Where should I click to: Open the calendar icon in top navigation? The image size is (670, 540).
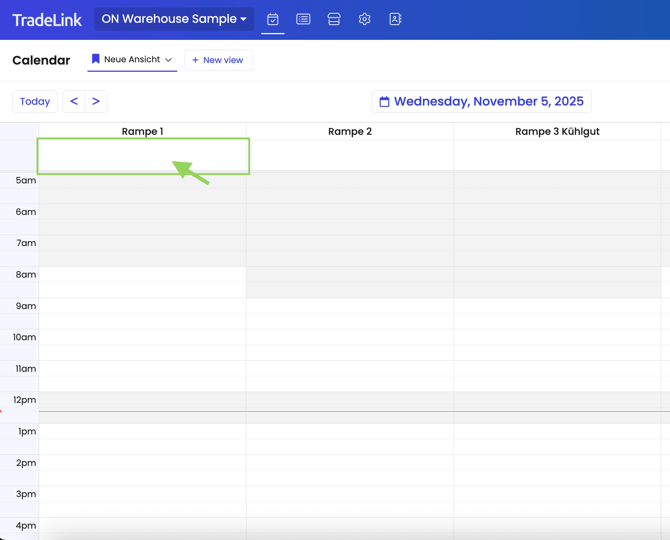pyautogui.click(x=273, y=19)
